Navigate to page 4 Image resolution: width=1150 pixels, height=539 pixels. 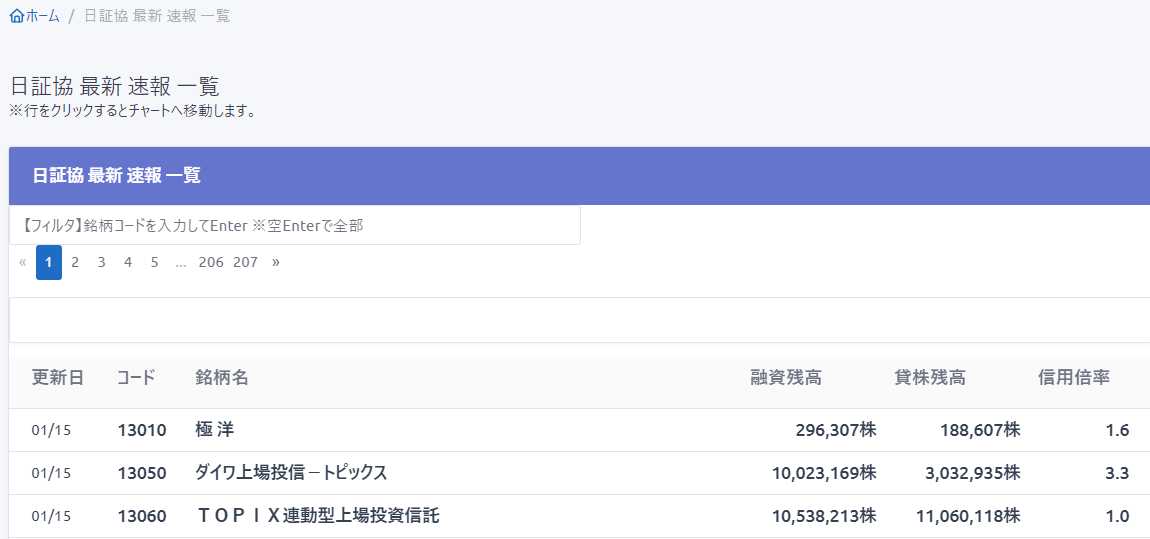pyautogui.click(x=128, y=263)
